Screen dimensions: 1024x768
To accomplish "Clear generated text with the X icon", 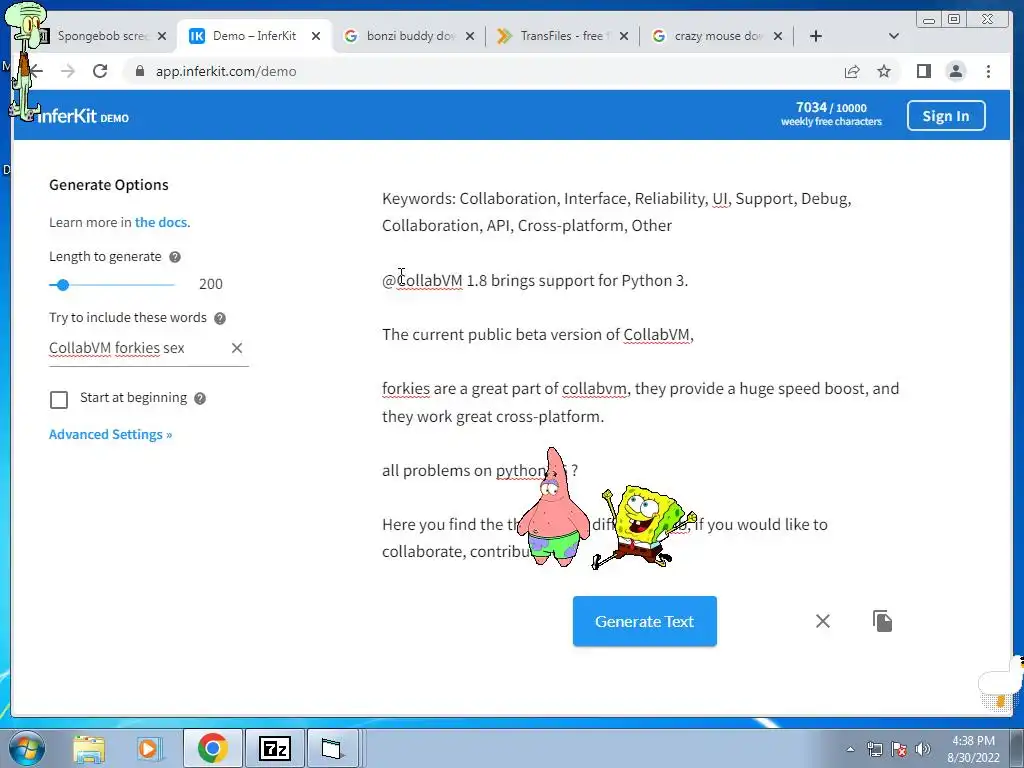I will 823,621.
